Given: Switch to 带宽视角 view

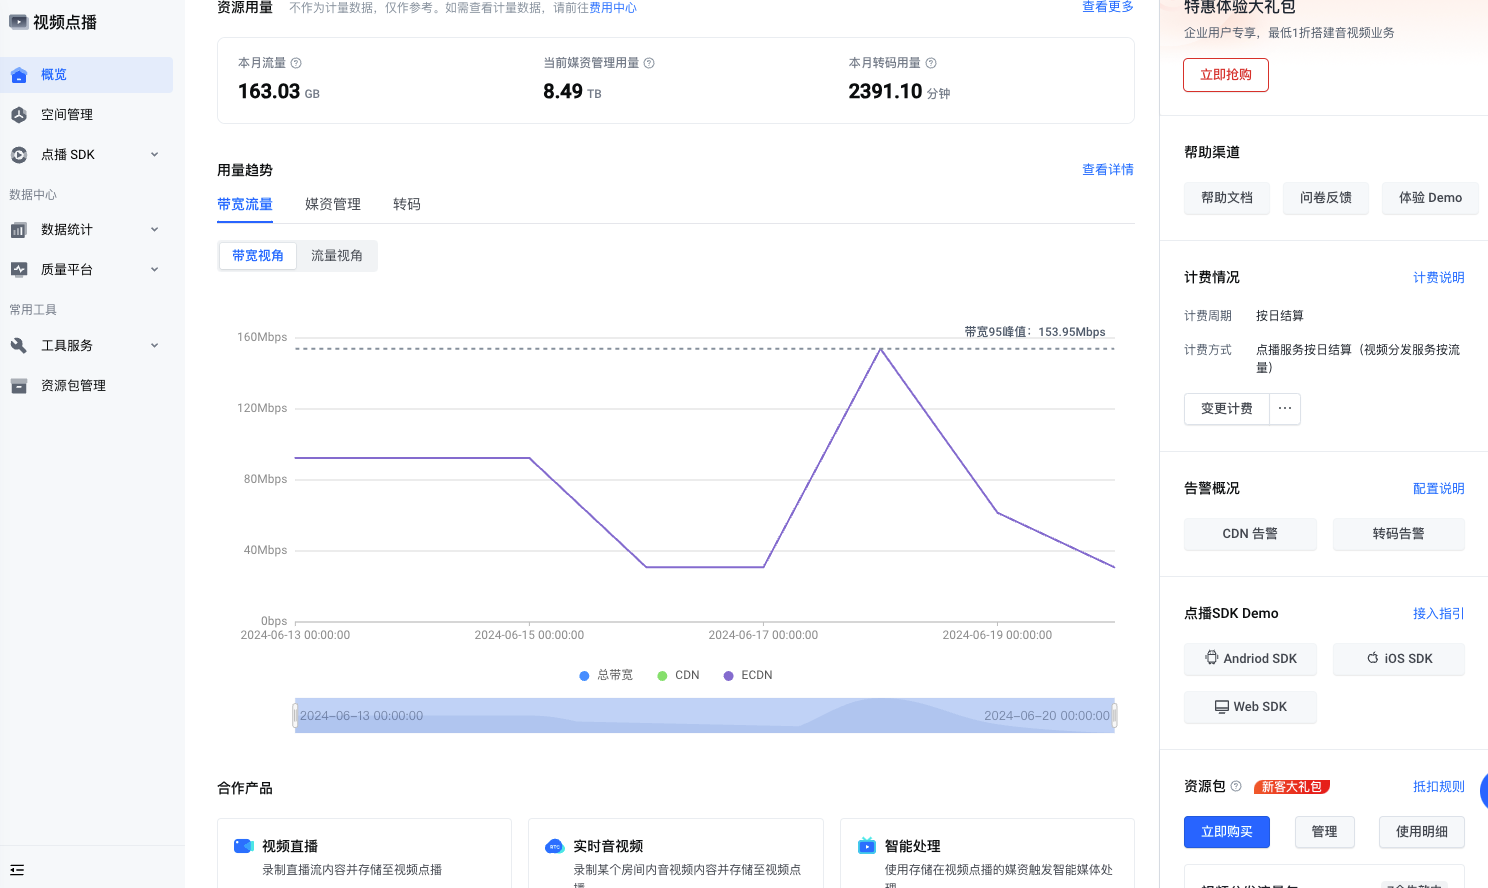Looking at the screenshot, I should (258, 256).
